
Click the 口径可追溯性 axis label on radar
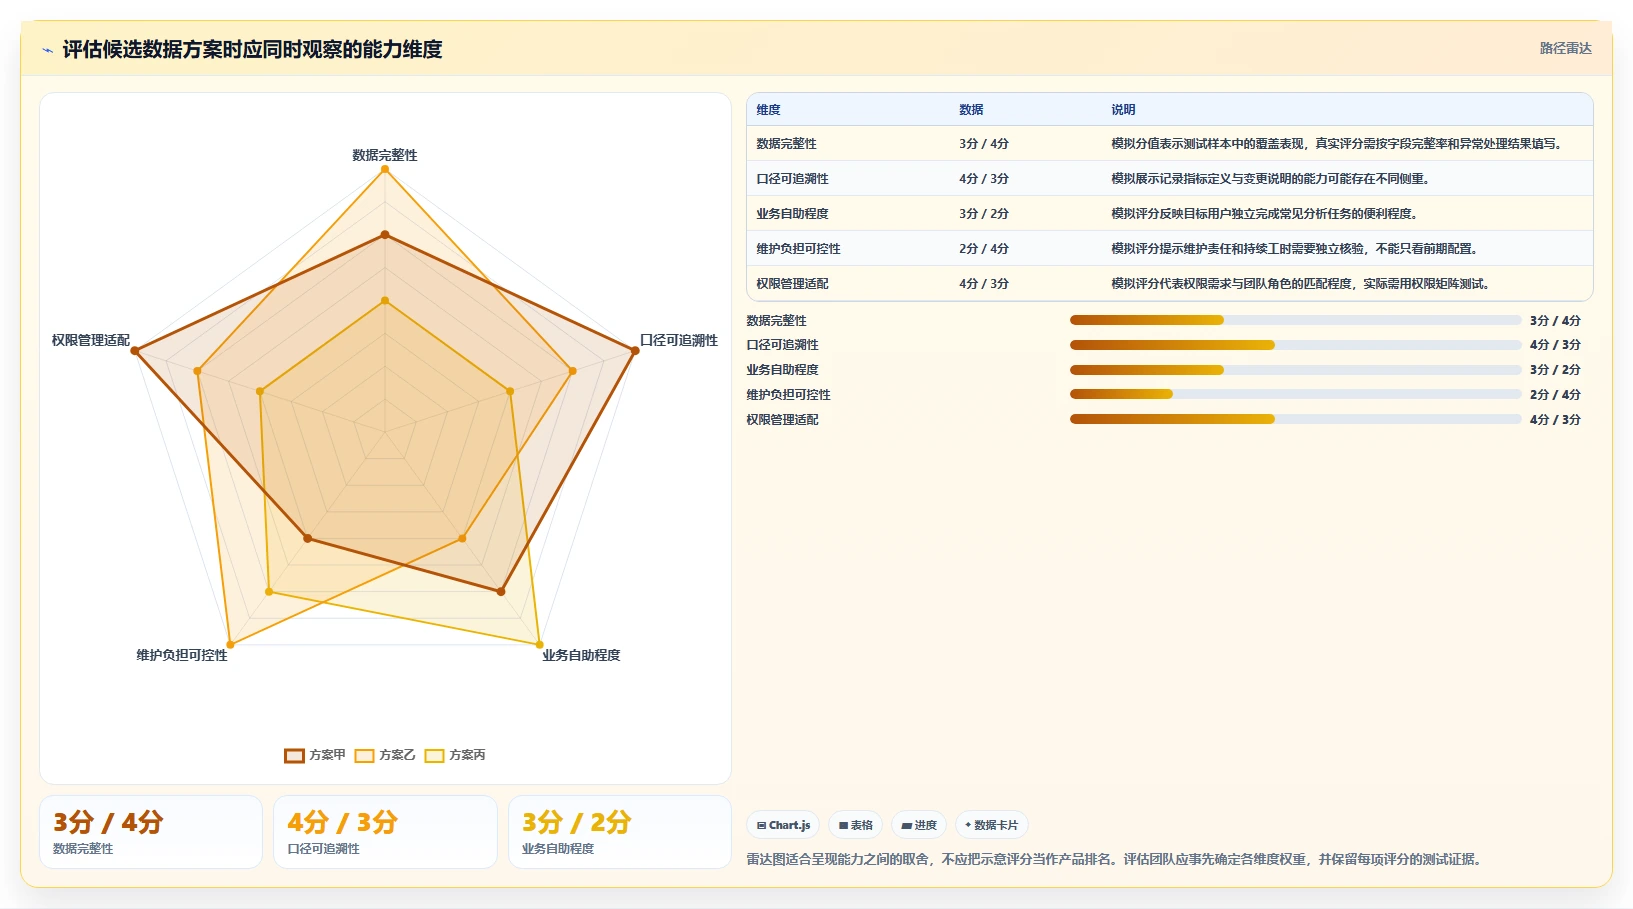679,340
